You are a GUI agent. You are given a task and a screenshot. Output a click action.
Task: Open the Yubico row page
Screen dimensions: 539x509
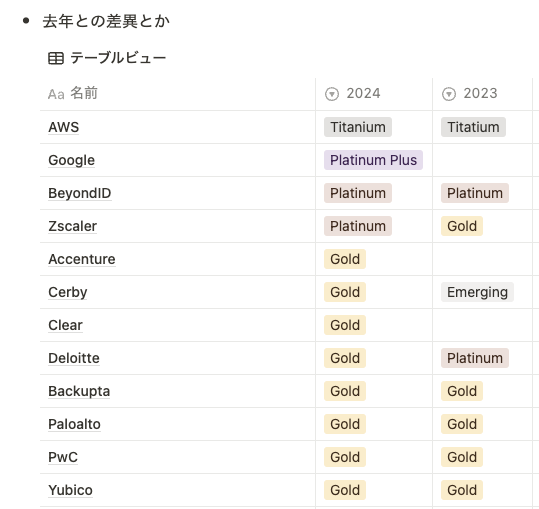70,490
